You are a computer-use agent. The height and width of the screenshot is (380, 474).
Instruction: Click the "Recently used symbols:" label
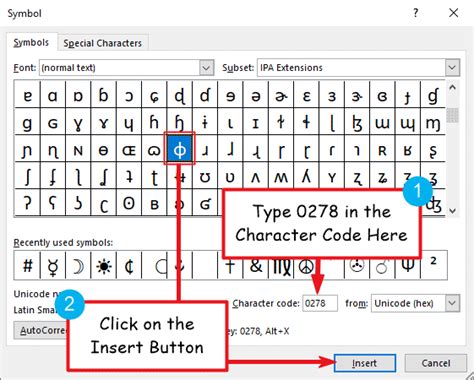63,243
